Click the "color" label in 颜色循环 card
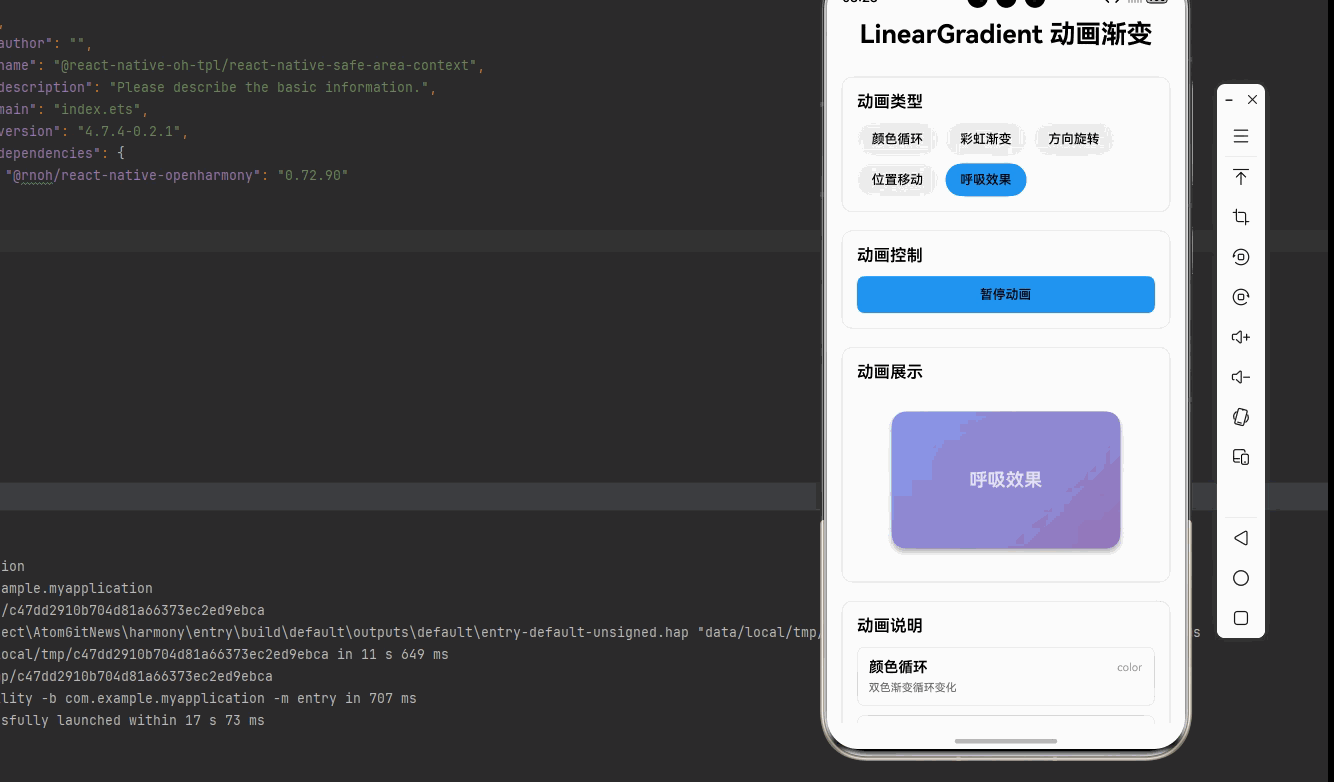Image resolution: width=1334 pixels, height=782 pixels. click(x=1129, y=667)
